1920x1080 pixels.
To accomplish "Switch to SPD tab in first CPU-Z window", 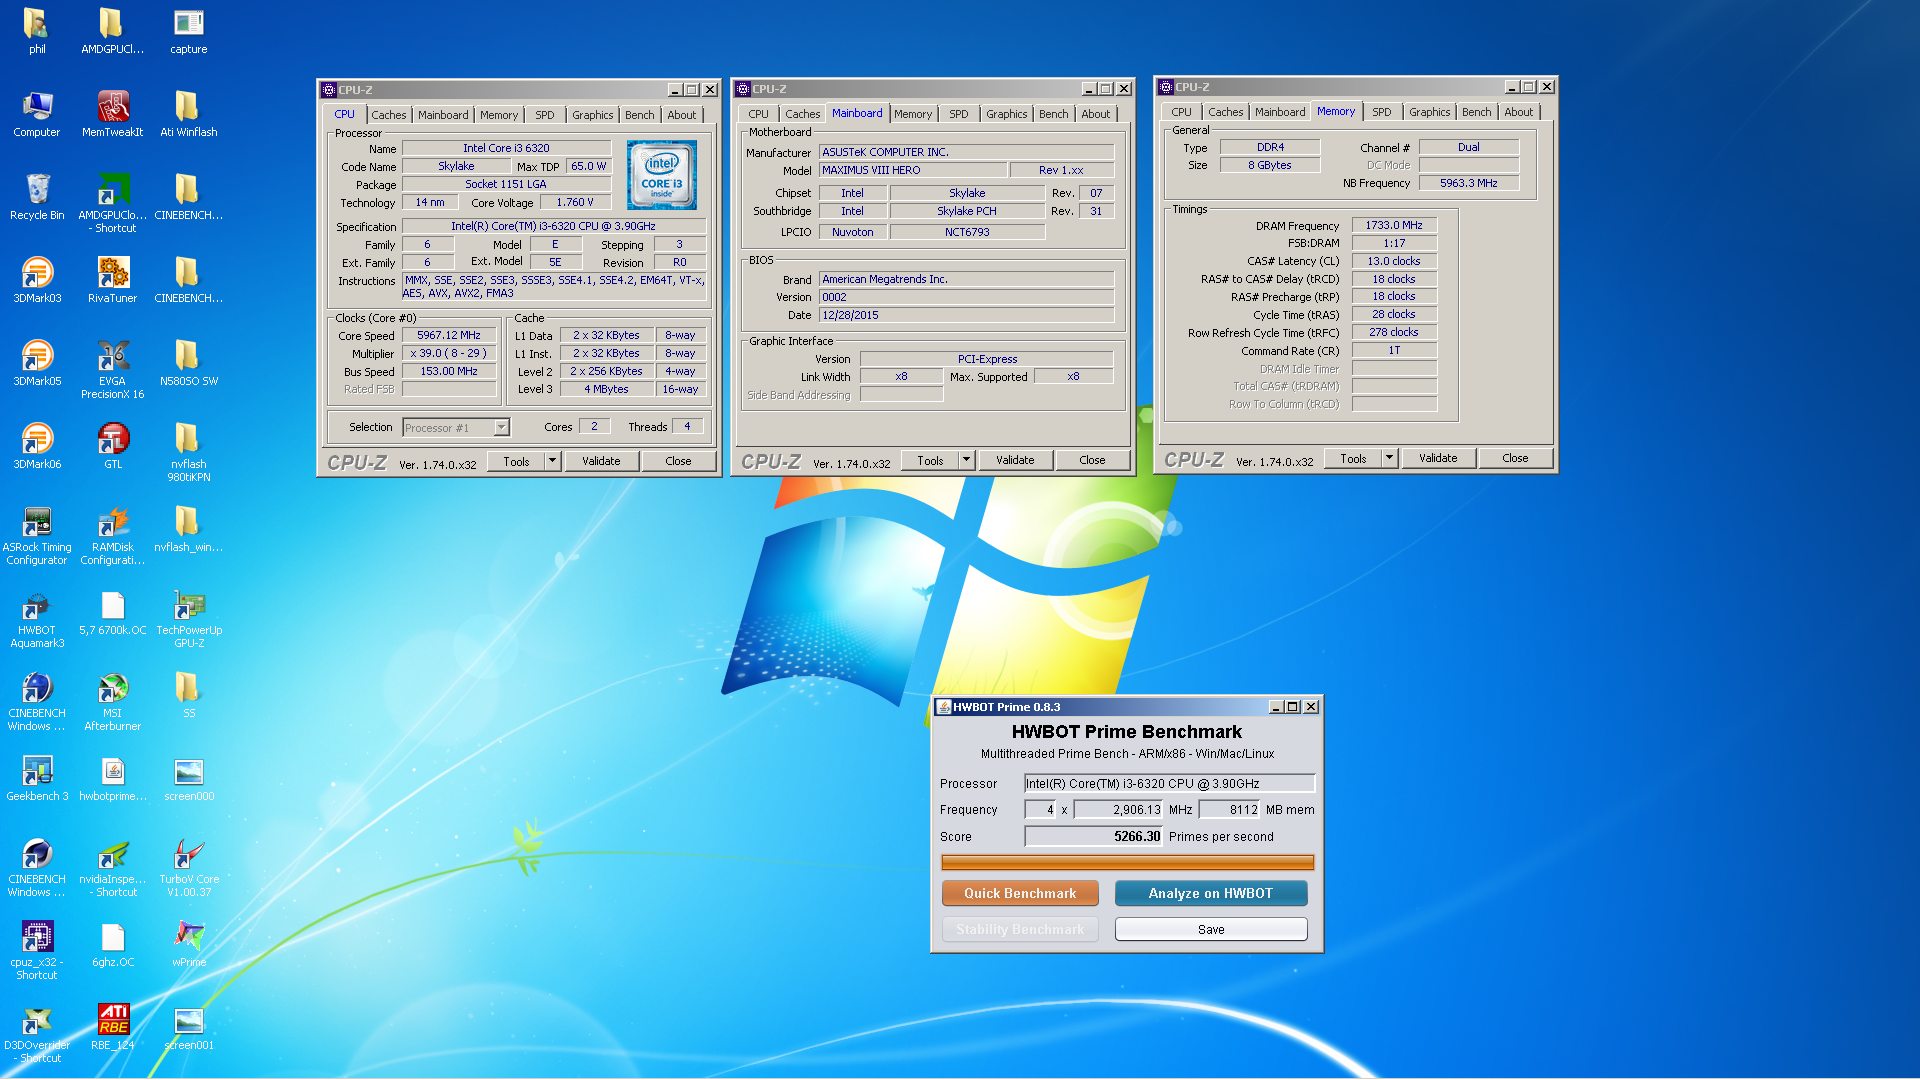I will point(544,115).
